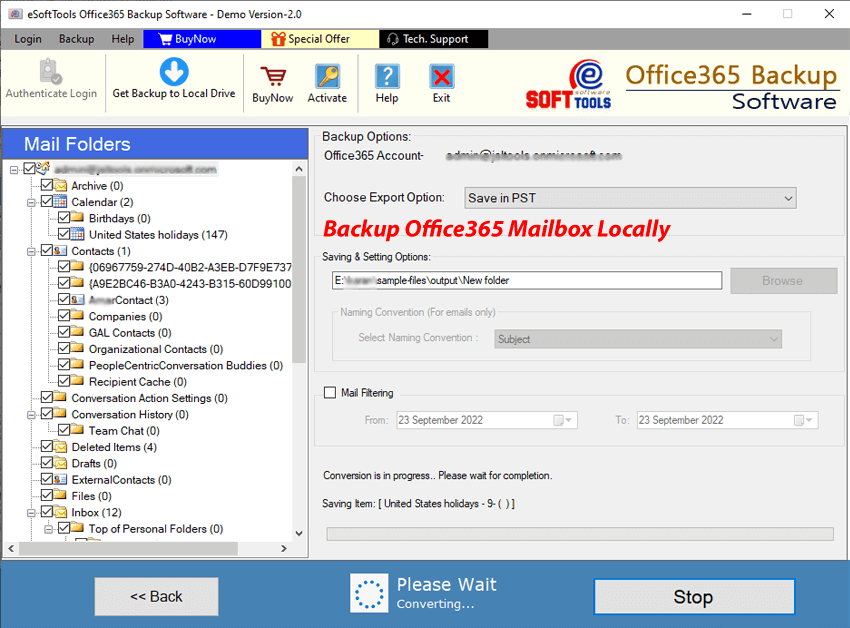Open the Choose Export Option dropdown
850x628 pixels.
click(x=631, y=198)
